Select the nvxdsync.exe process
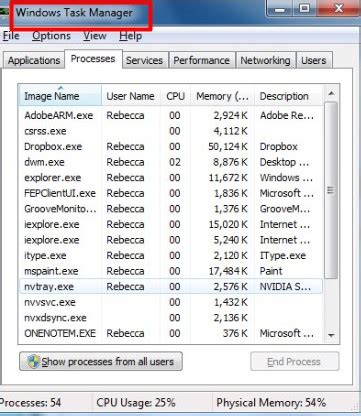Viewport: 361px width, 416px height. coord(171,318)
